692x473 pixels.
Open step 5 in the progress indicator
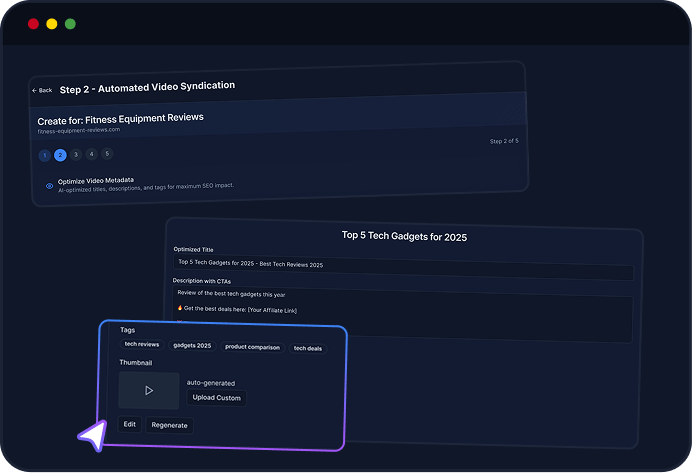[x=107, y=153]
